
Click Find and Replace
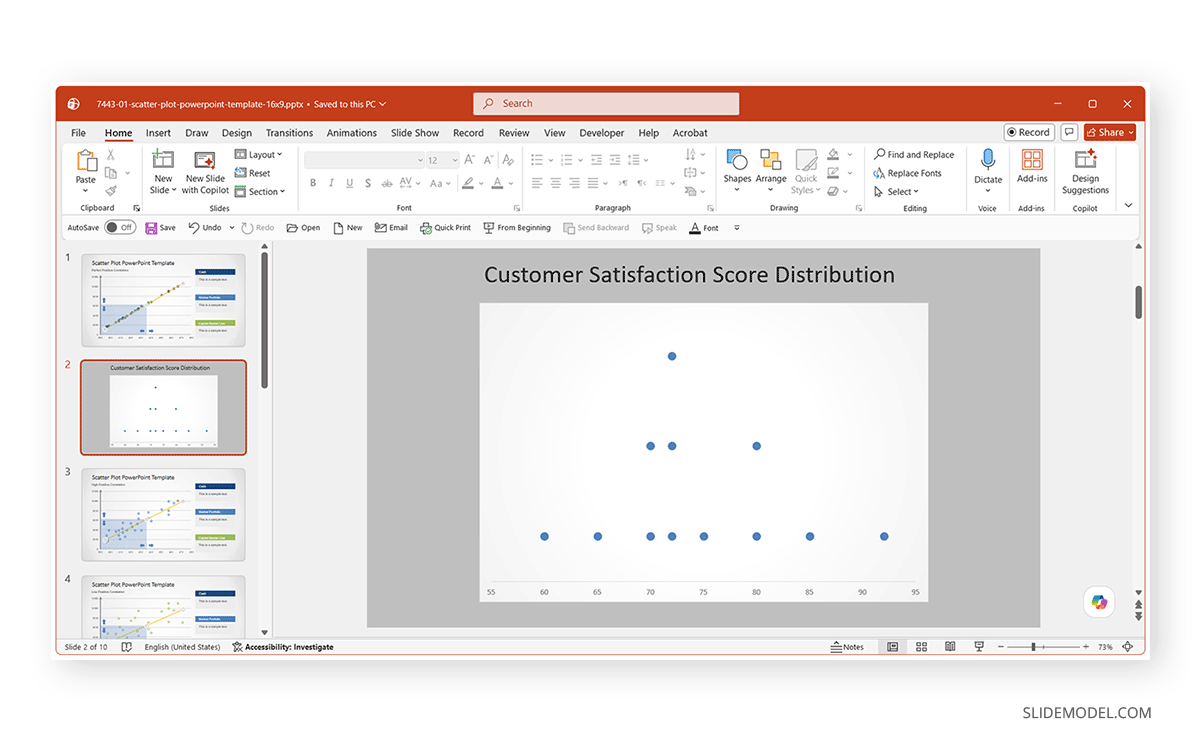coord(914,155)
